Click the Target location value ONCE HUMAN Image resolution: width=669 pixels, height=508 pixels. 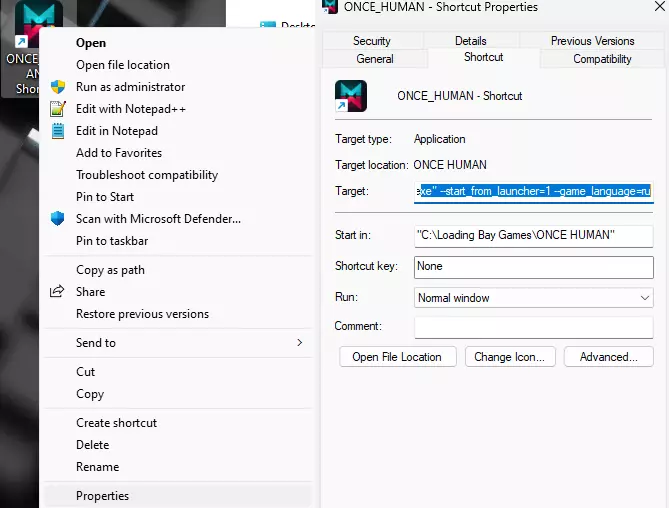(450, 165)
